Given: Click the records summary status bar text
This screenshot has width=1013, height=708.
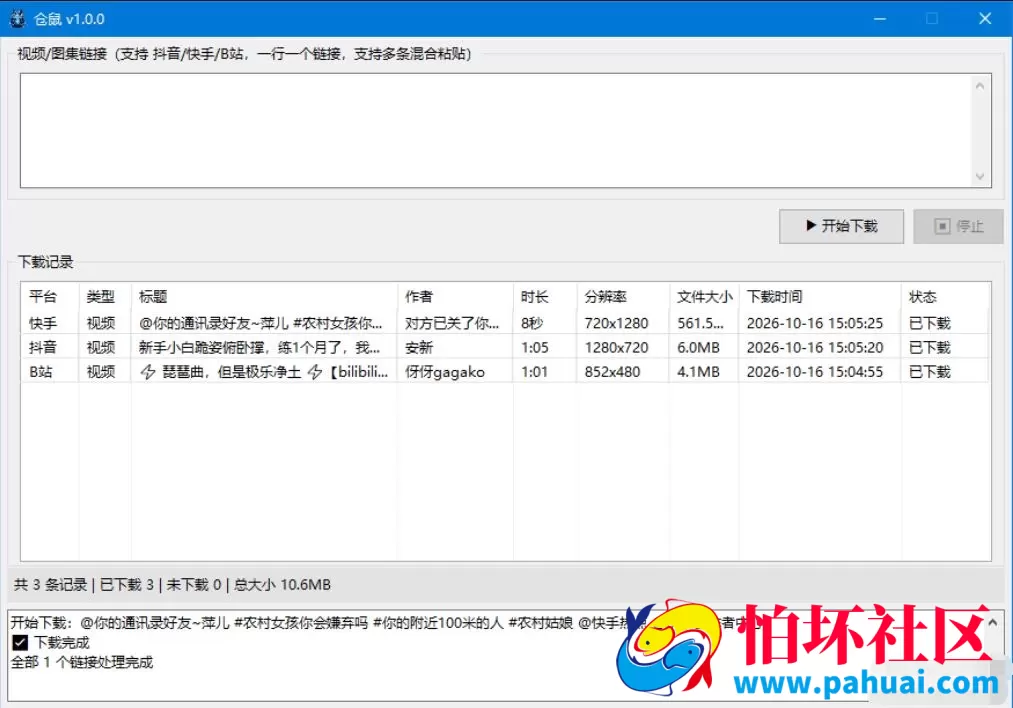Looking at the screenshot, I should (172, 585).
